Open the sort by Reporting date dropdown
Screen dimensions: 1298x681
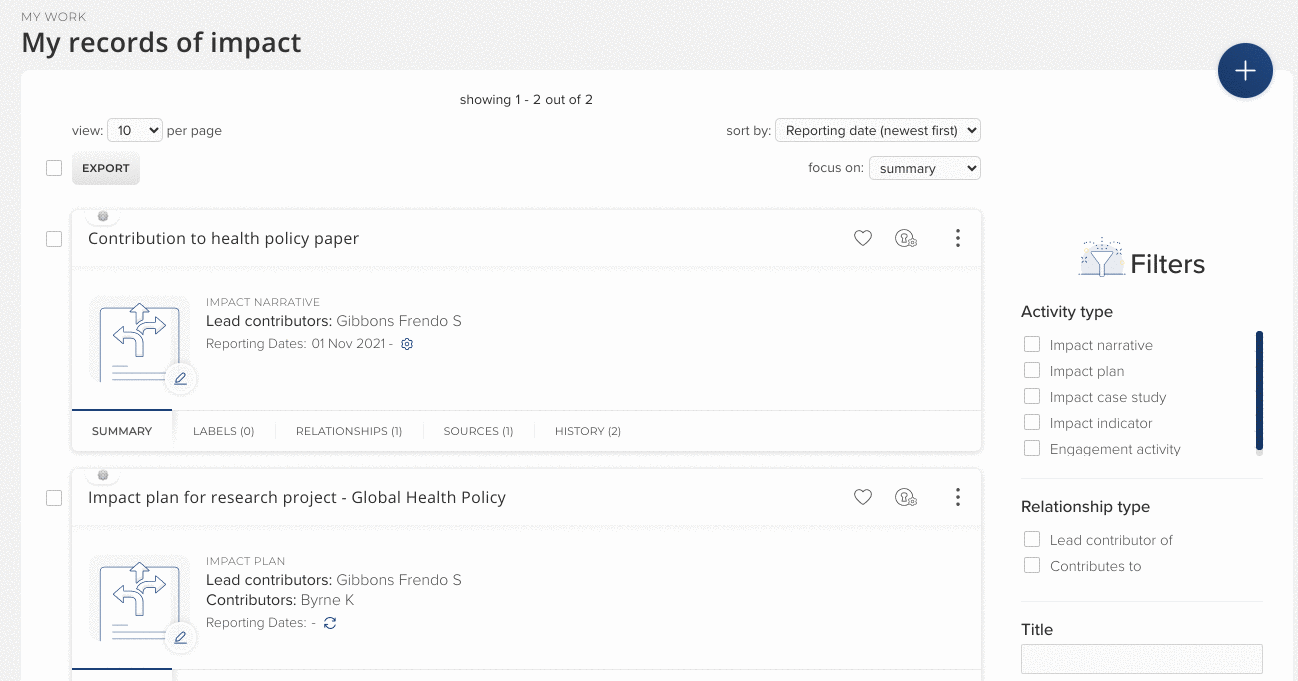[x=877, y=130]
